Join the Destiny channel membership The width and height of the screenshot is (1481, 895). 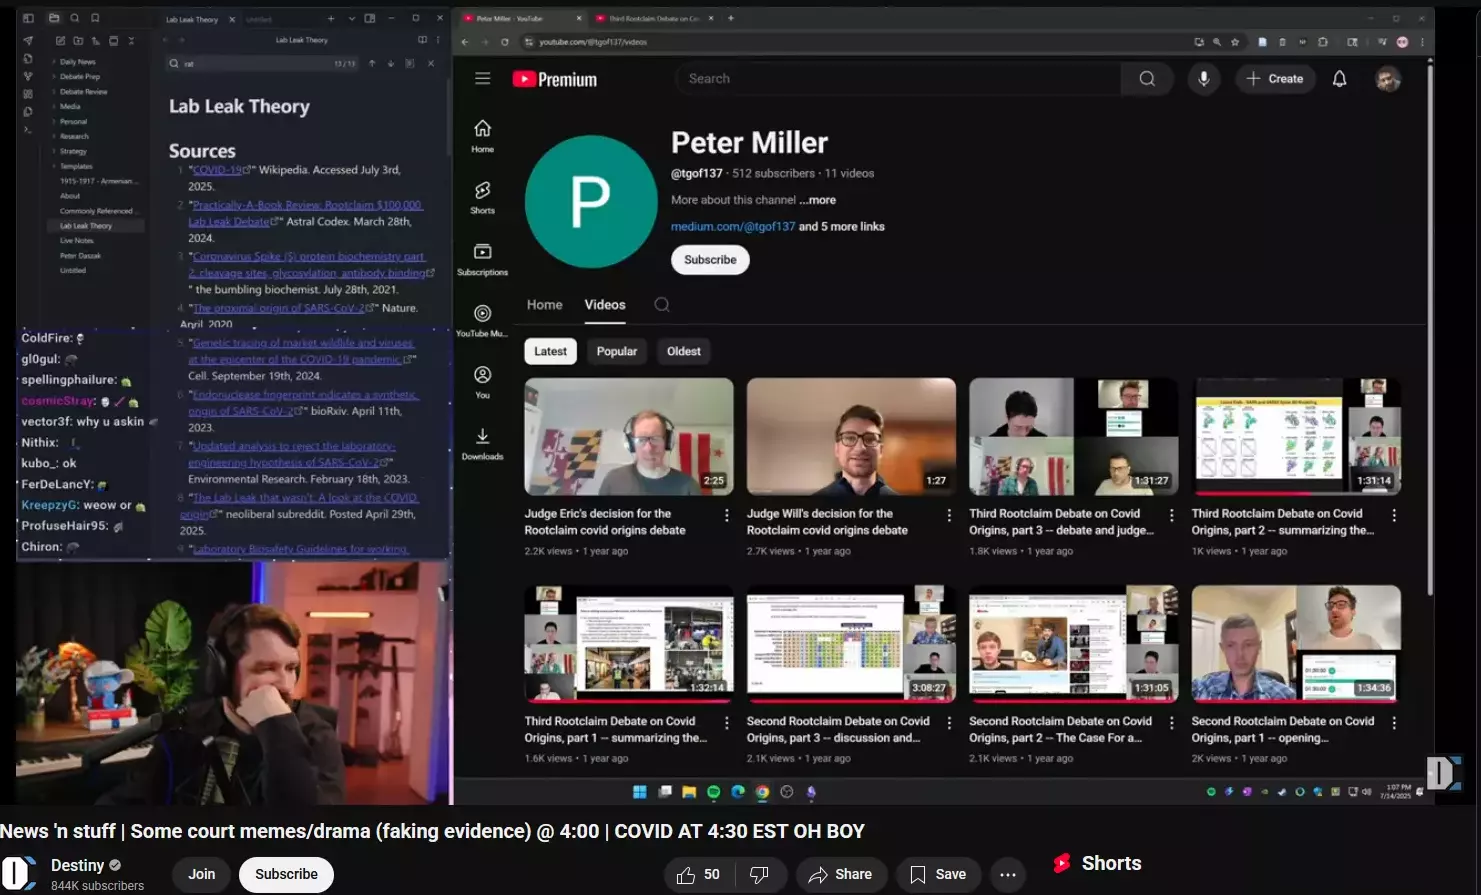(202, 874)
